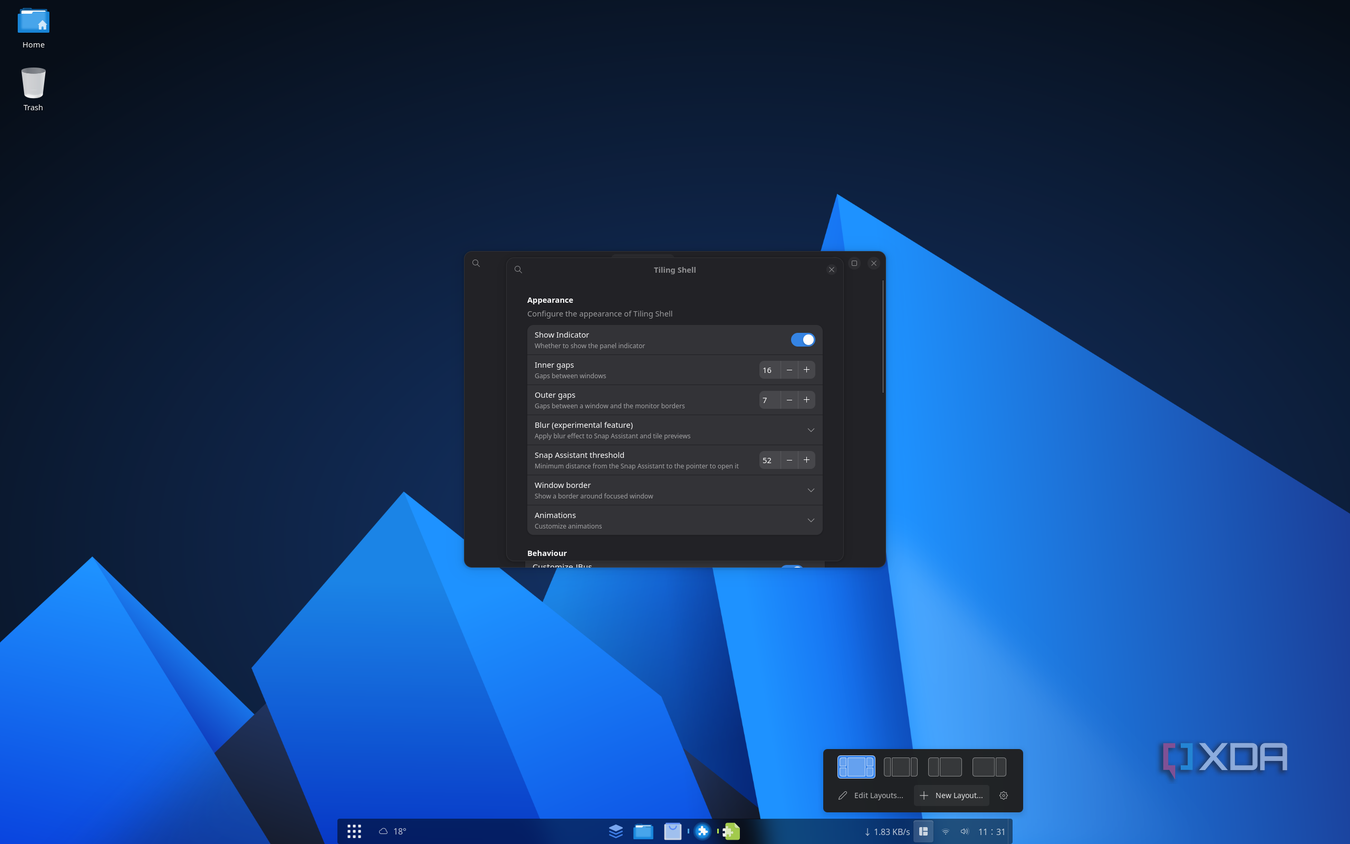Open the 18° weather widget
The width and height of the screenshot is (1350, 844).
[x=392, y=831]
